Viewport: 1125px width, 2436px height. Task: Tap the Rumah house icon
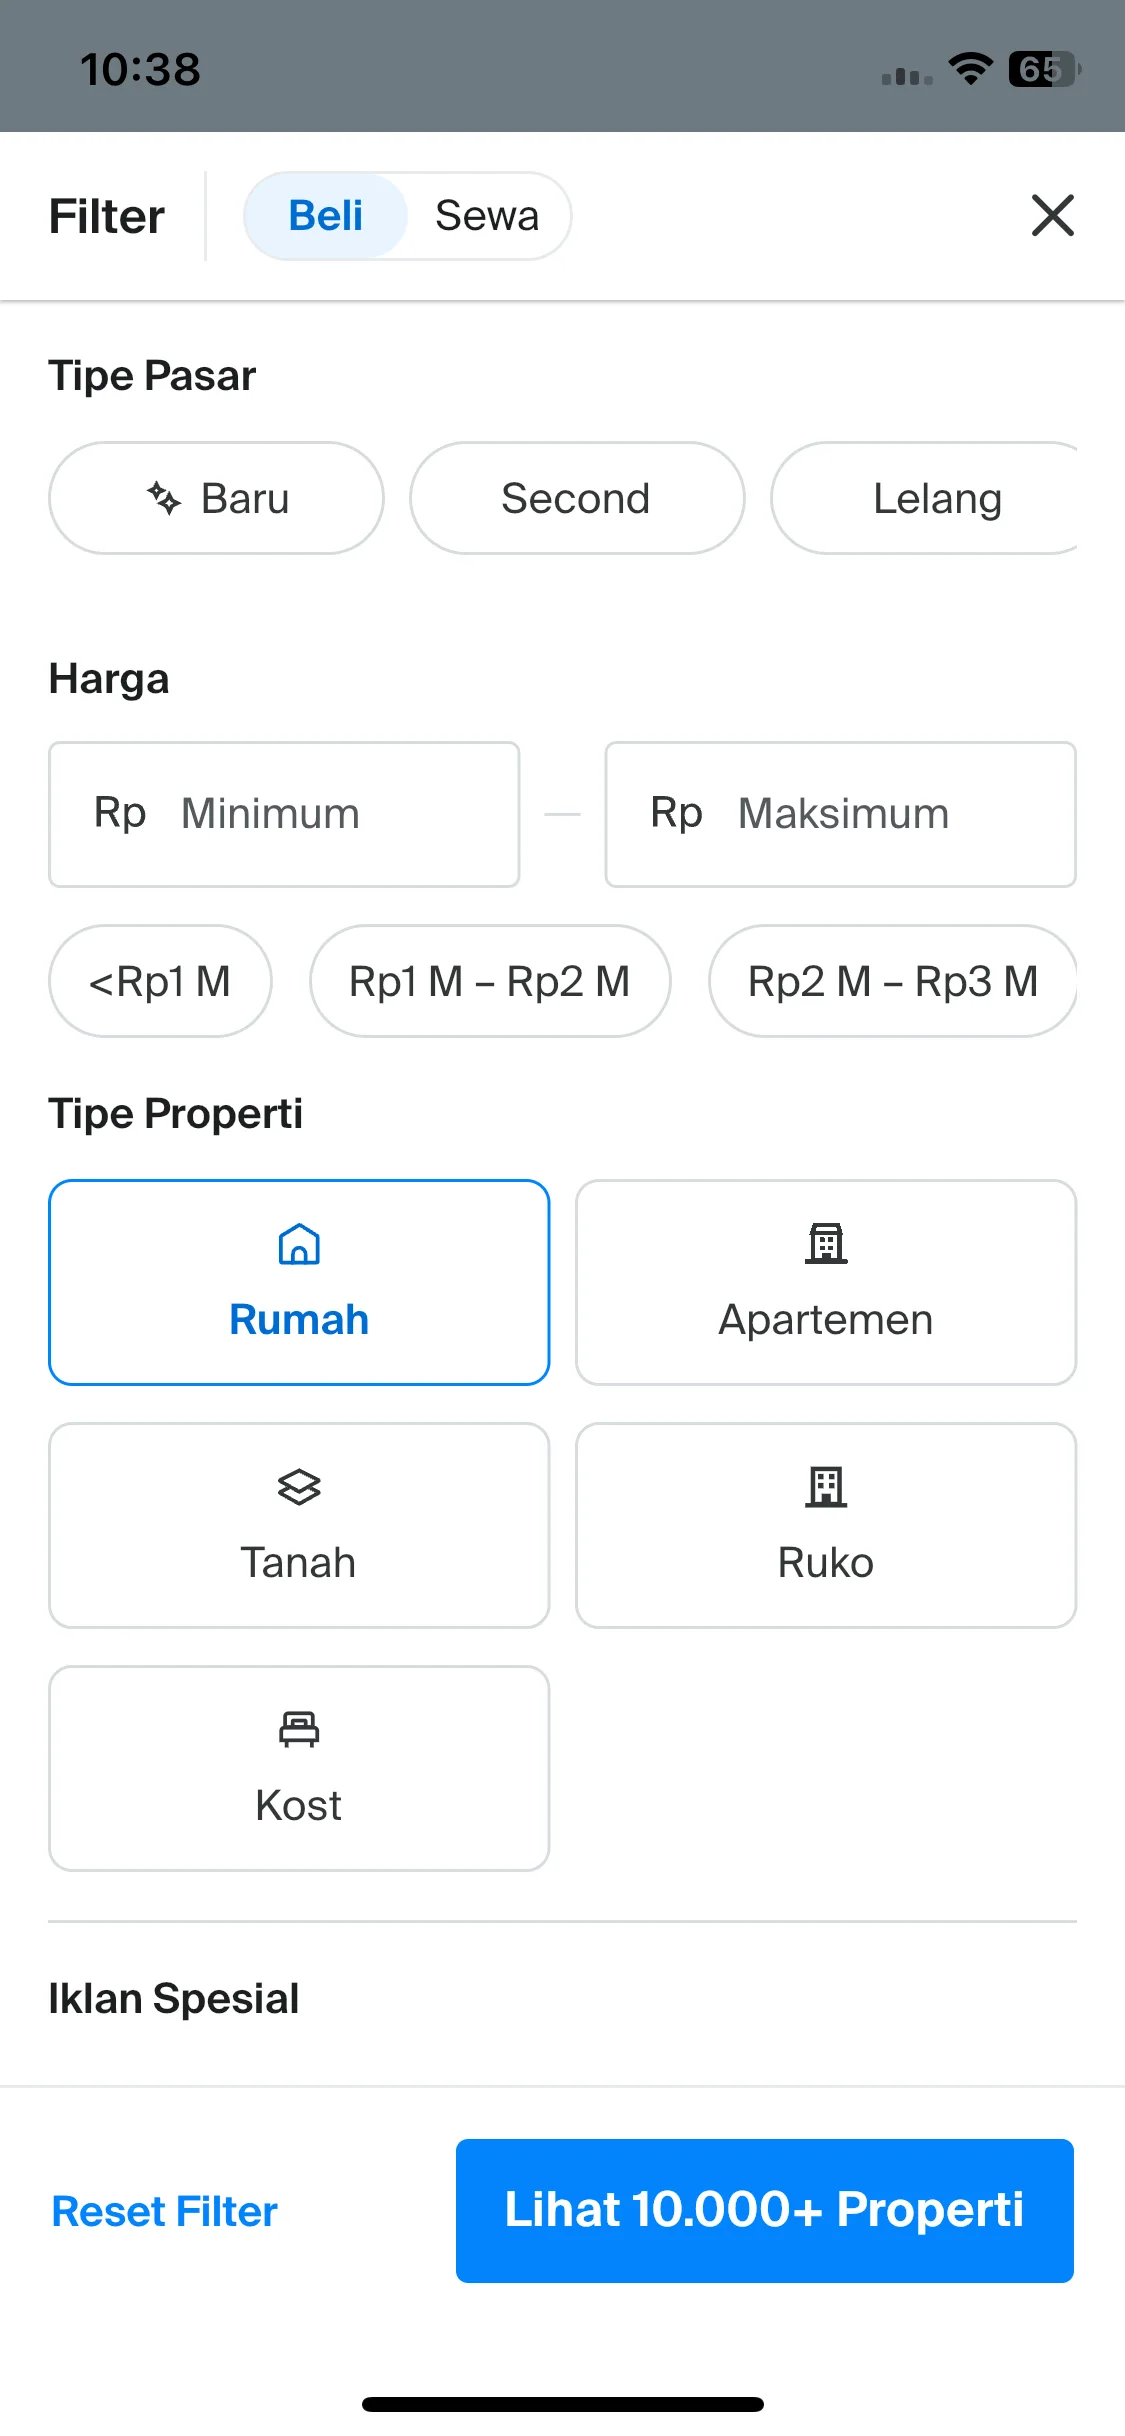(x=299, y=1244)
